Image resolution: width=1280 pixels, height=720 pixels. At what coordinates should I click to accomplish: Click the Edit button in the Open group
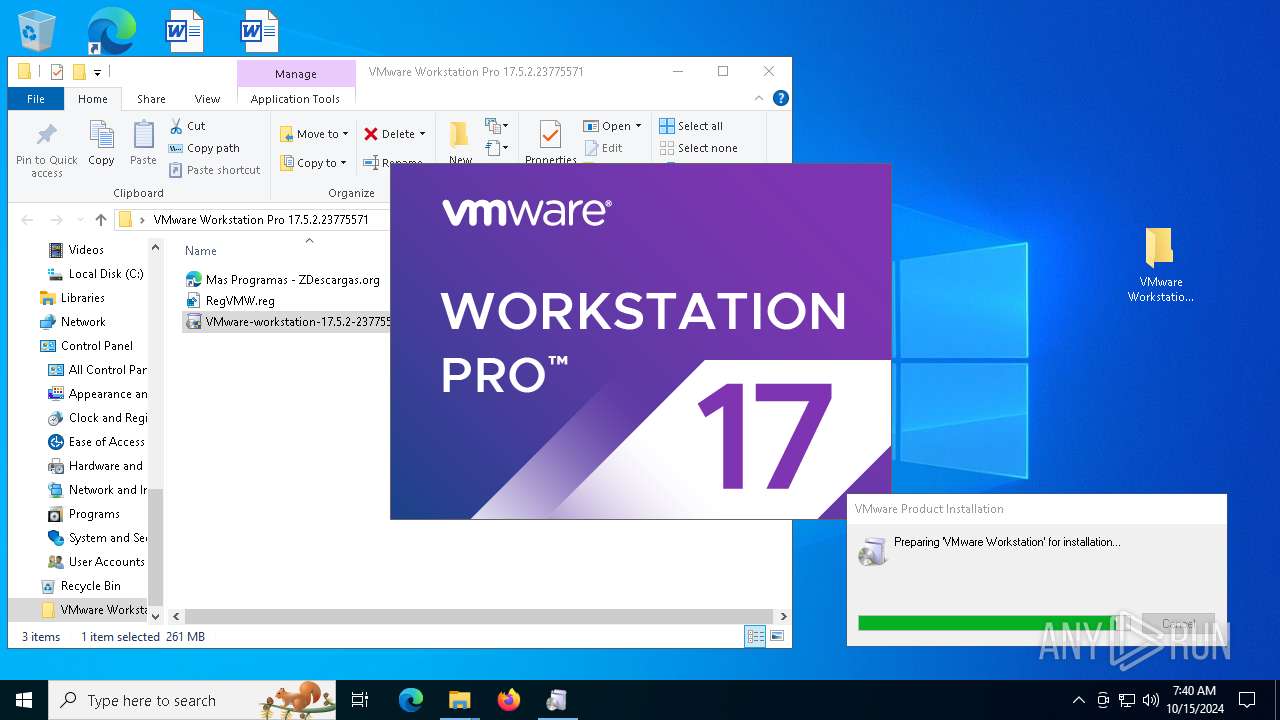point(603,148)
